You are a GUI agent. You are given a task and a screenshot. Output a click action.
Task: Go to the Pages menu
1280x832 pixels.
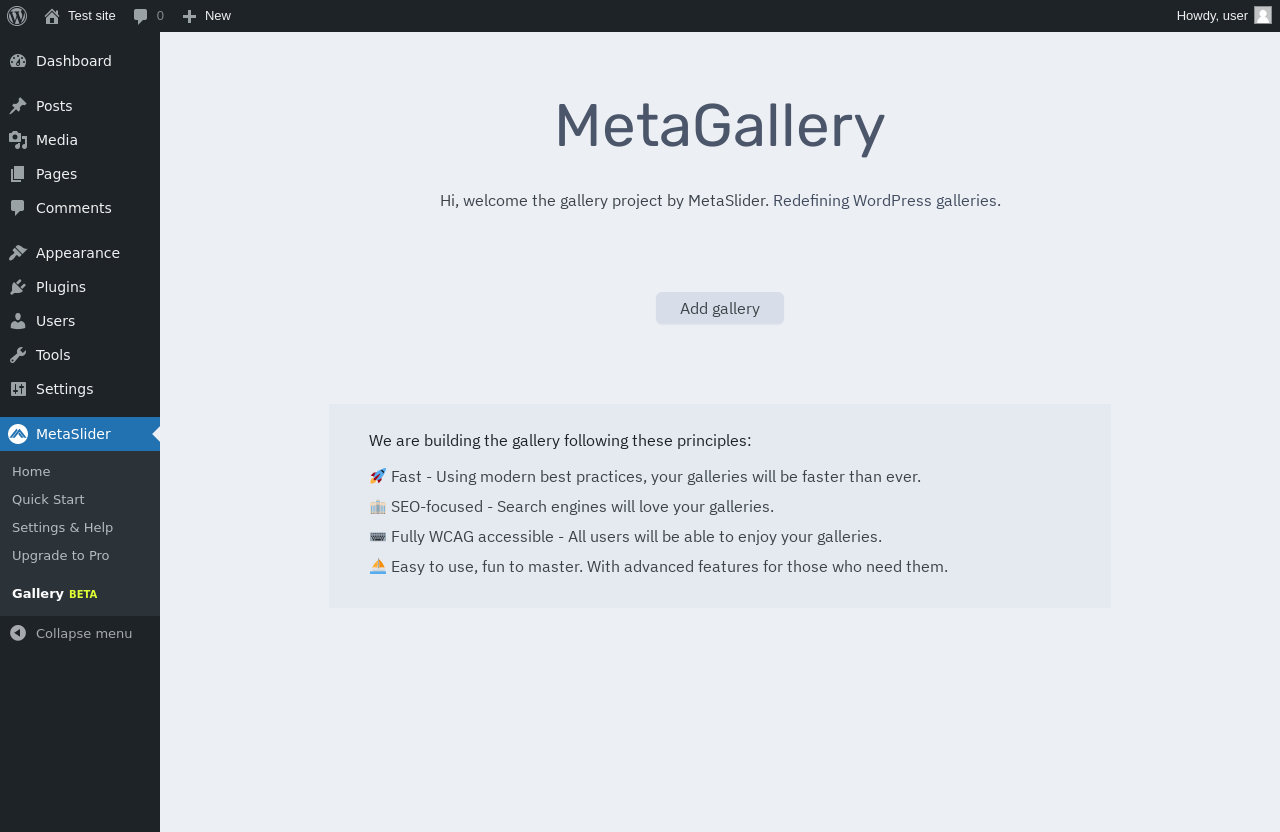(x=56, y=174)
